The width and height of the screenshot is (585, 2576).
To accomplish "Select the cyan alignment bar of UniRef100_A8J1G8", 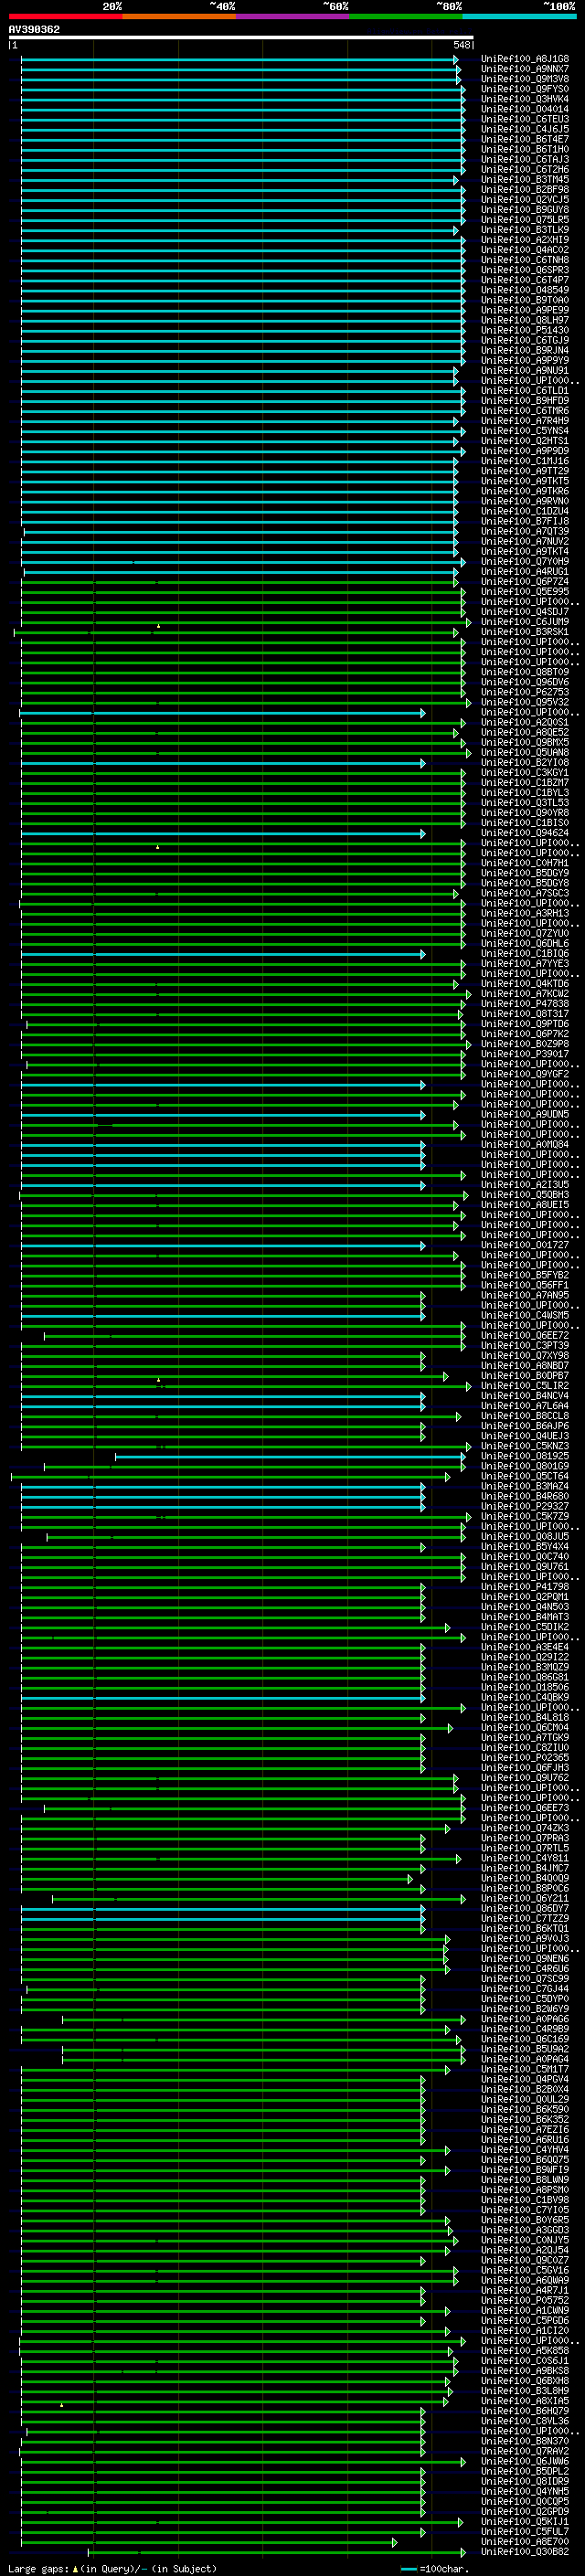I will tap(240, 59).
